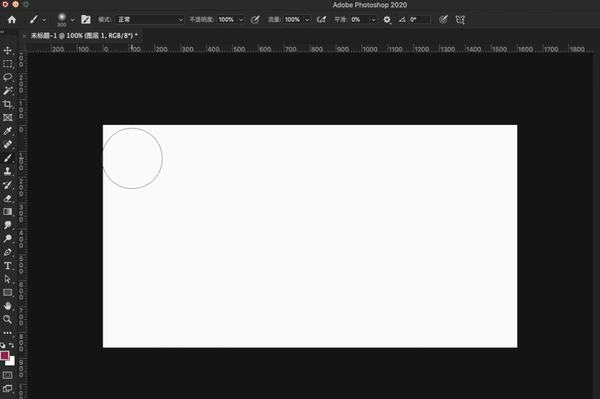Image resolution: width=600 pixels, height=399 pixels.
Task: Click the Home button in options bar
Action: click(12, 20)
